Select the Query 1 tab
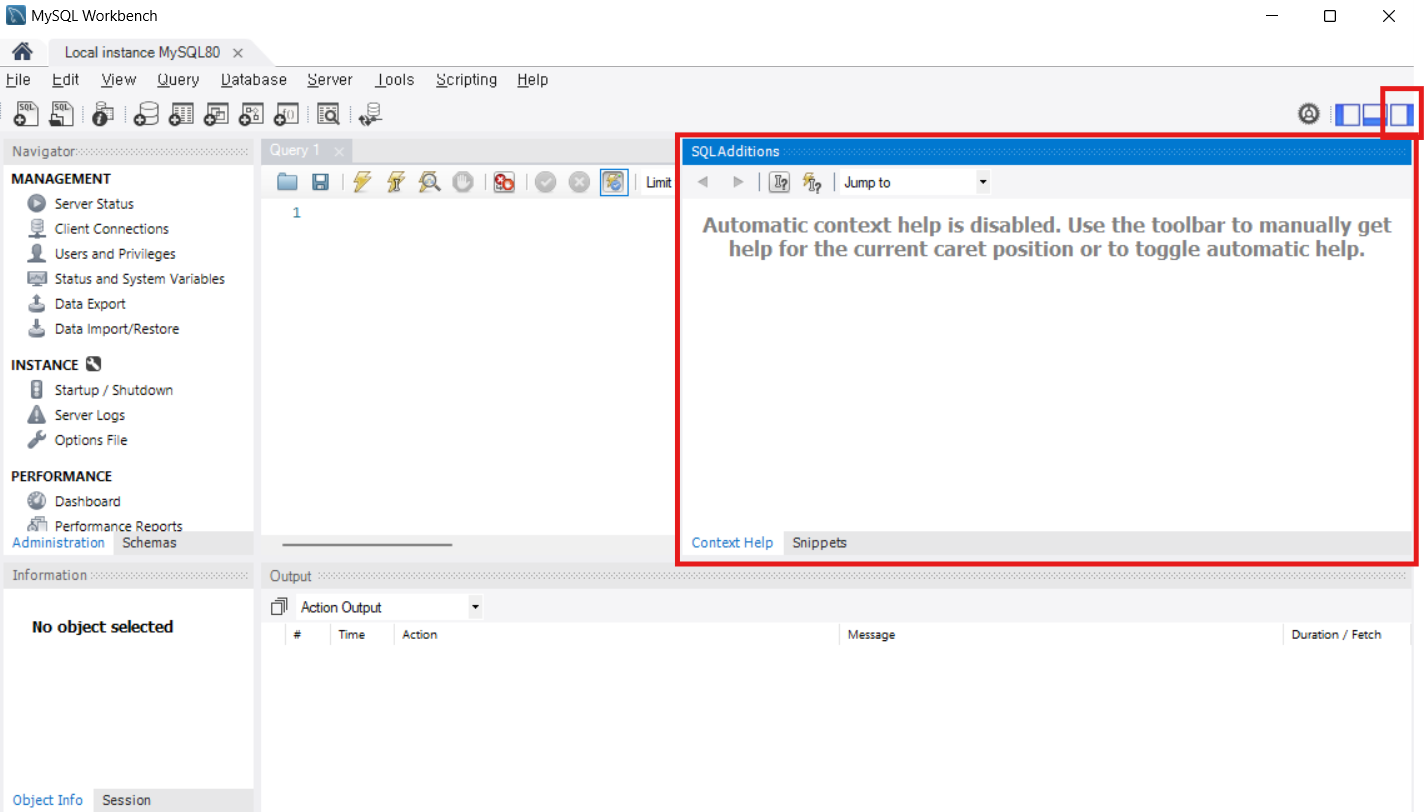 (295, 150)
